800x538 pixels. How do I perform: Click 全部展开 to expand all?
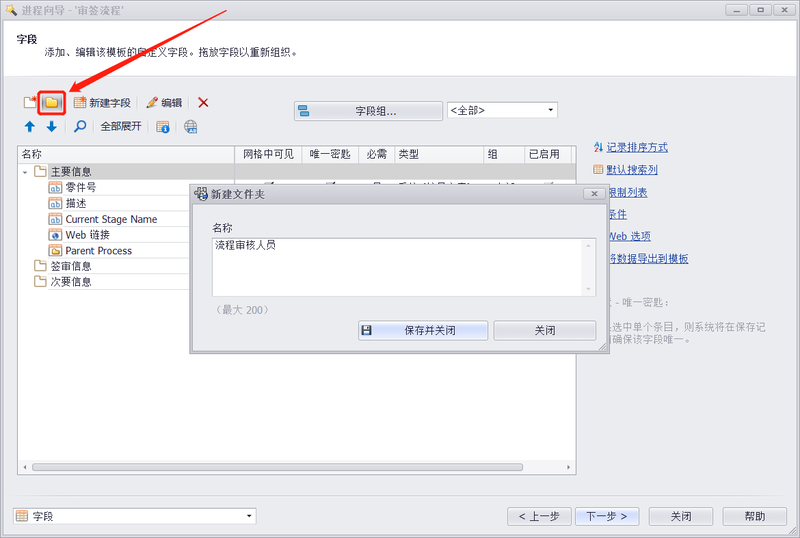pyautogui.click(x=120, y=127)
